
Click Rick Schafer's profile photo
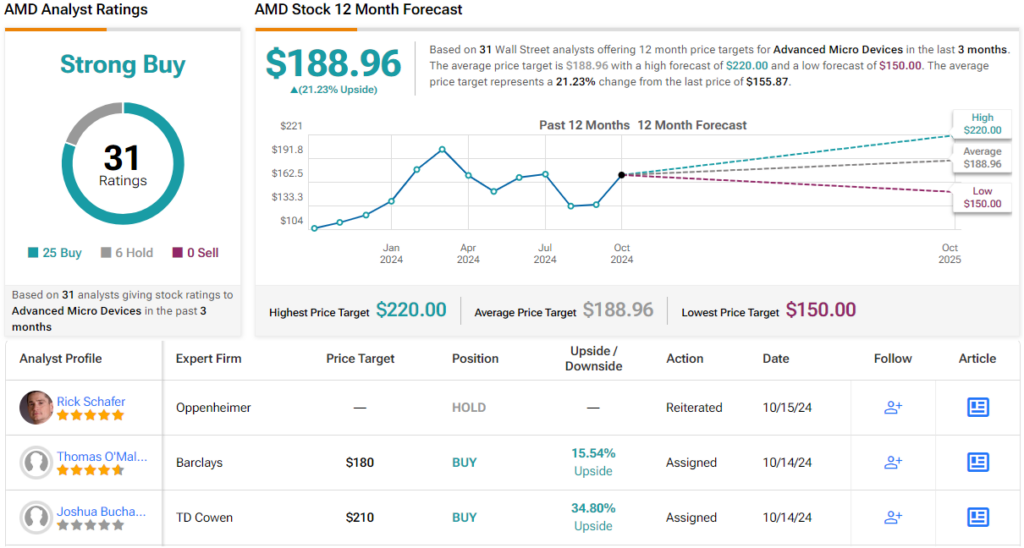coord(36,407)
